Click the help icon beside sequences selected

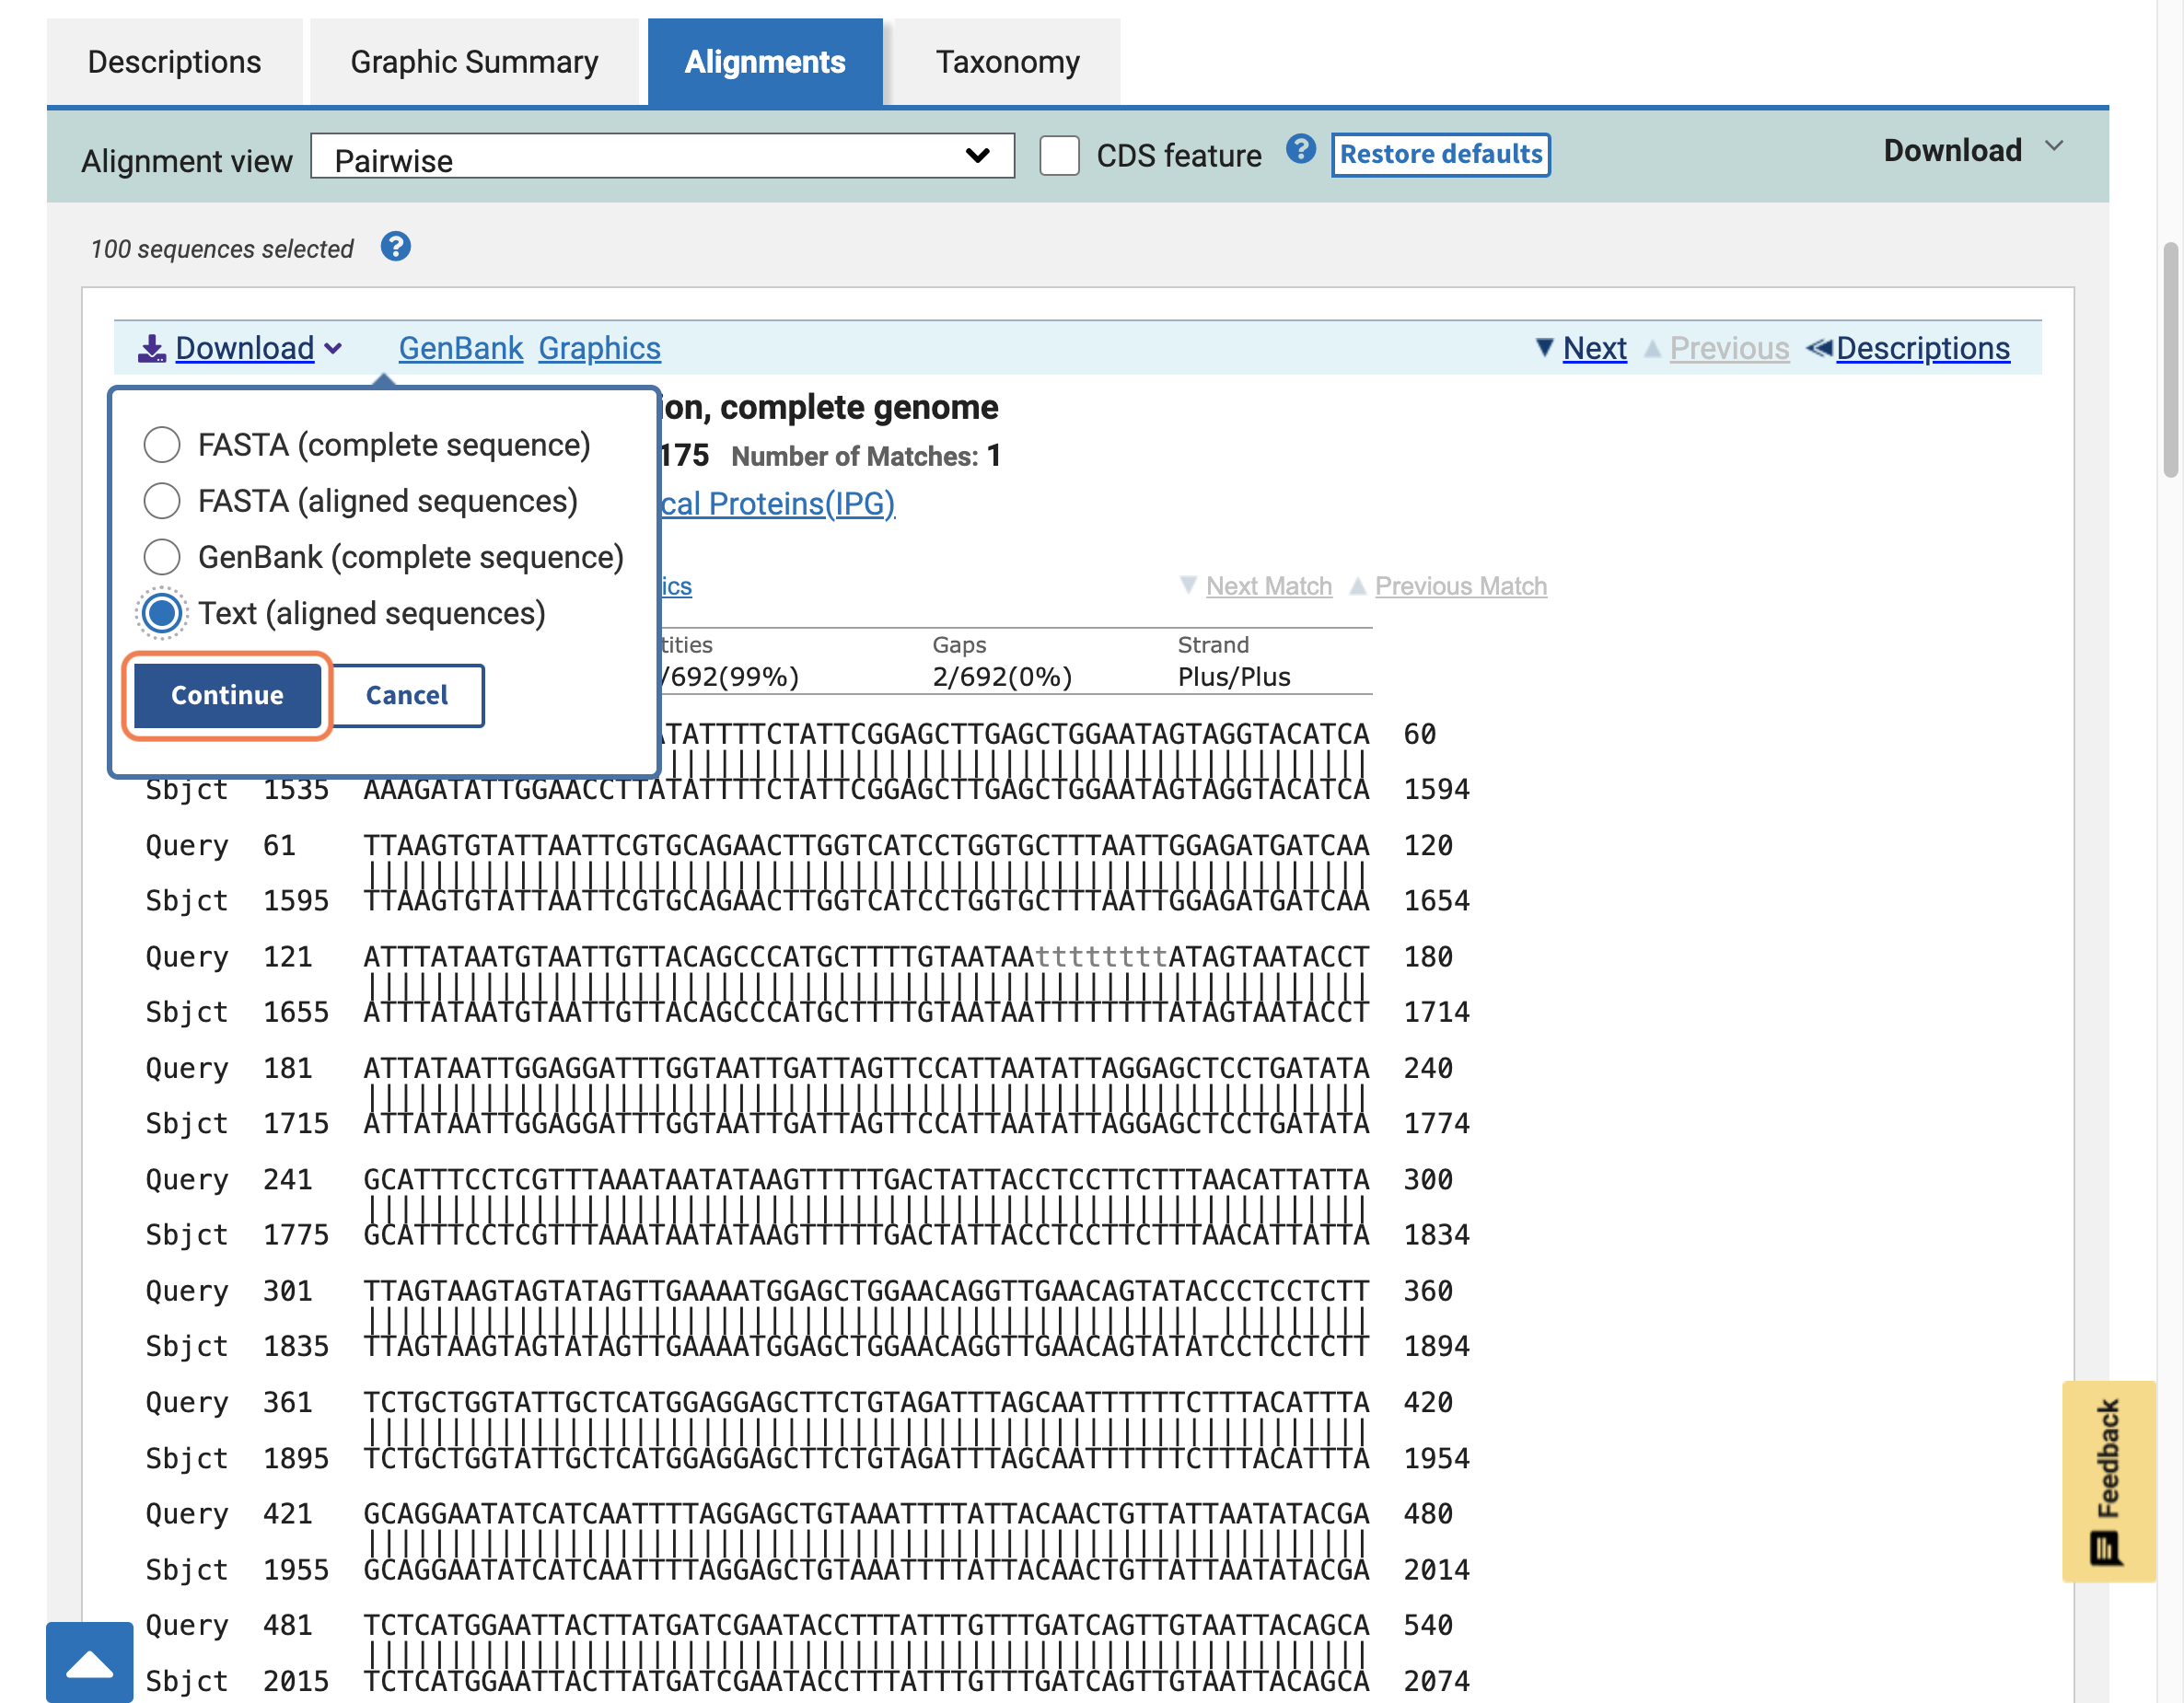coord(396,247)
